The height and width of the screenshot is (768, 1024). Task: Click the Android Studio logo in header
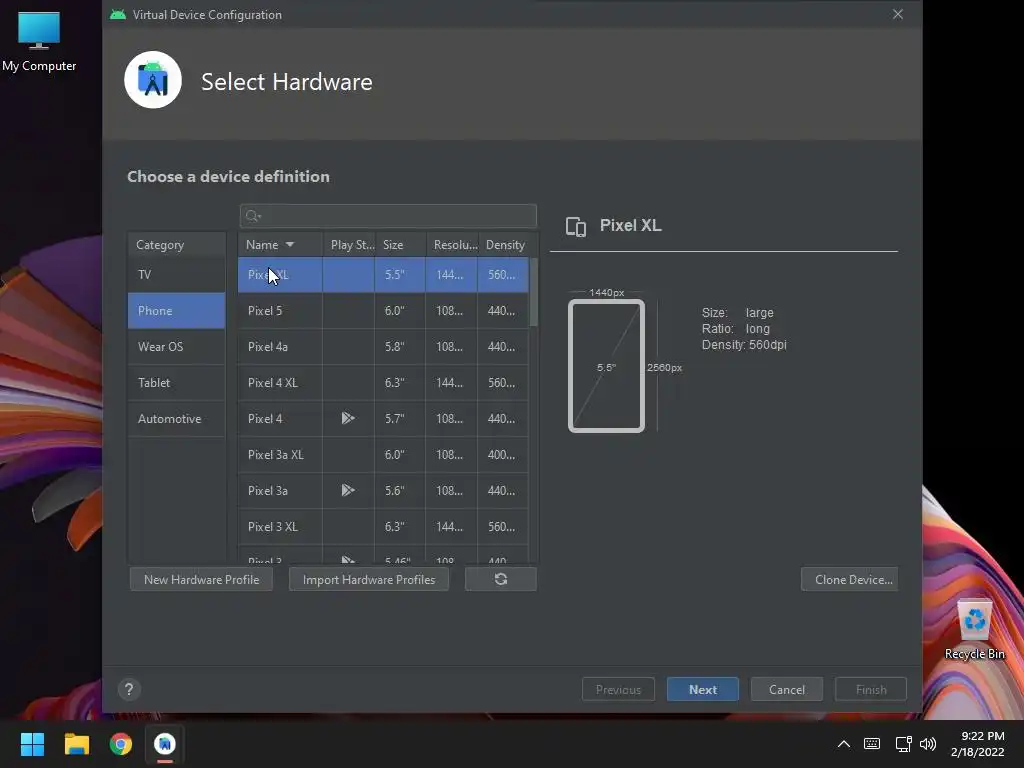click(153, 80)
